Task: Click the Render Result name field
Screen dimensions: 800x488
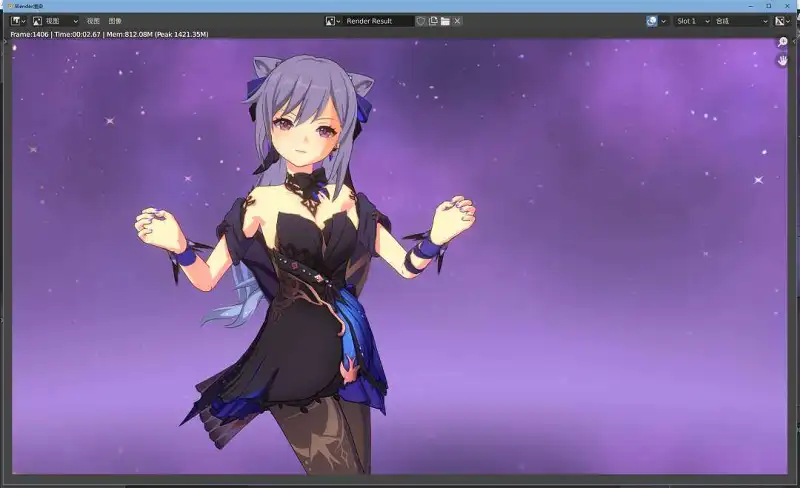Action: (378, 21)
